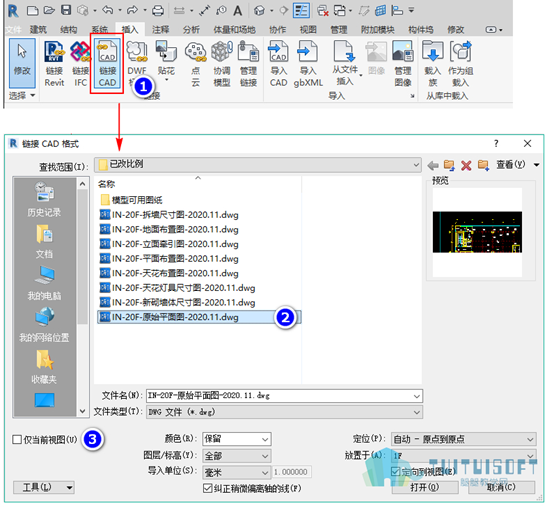Open Favorites (收藏夹) in sidebar

point(44,367)
